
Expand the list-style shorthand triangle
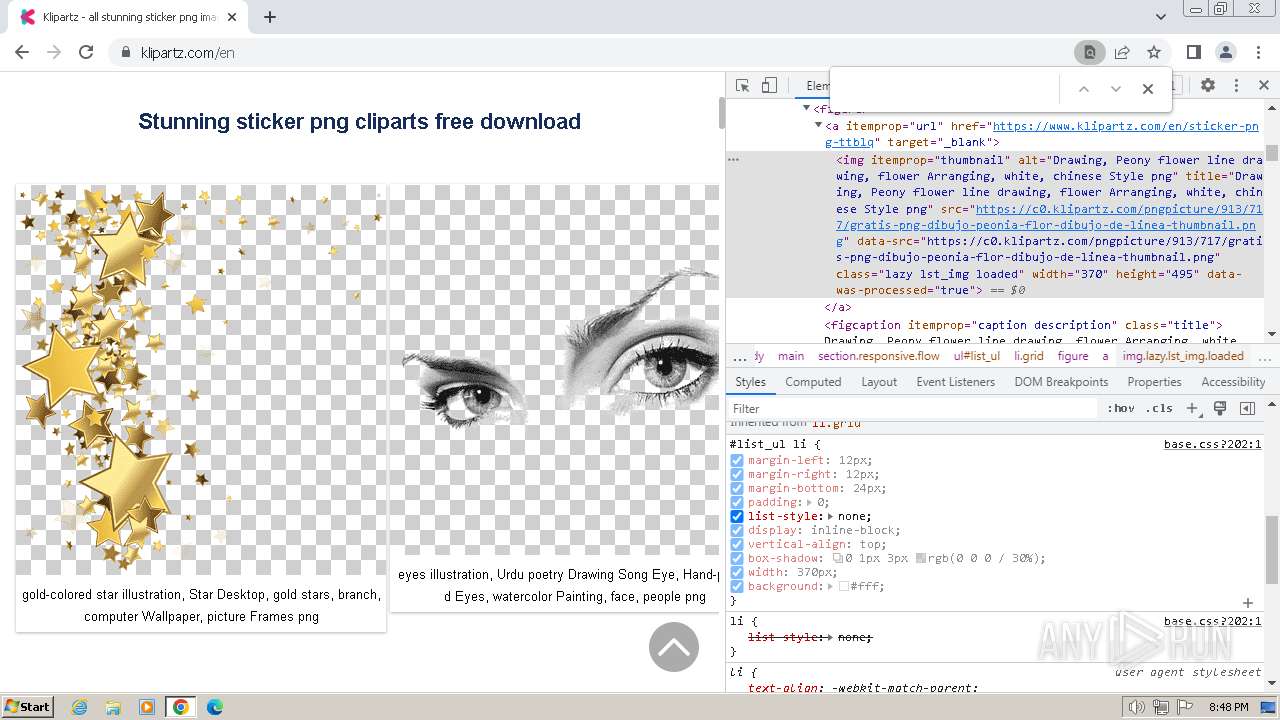831,517
